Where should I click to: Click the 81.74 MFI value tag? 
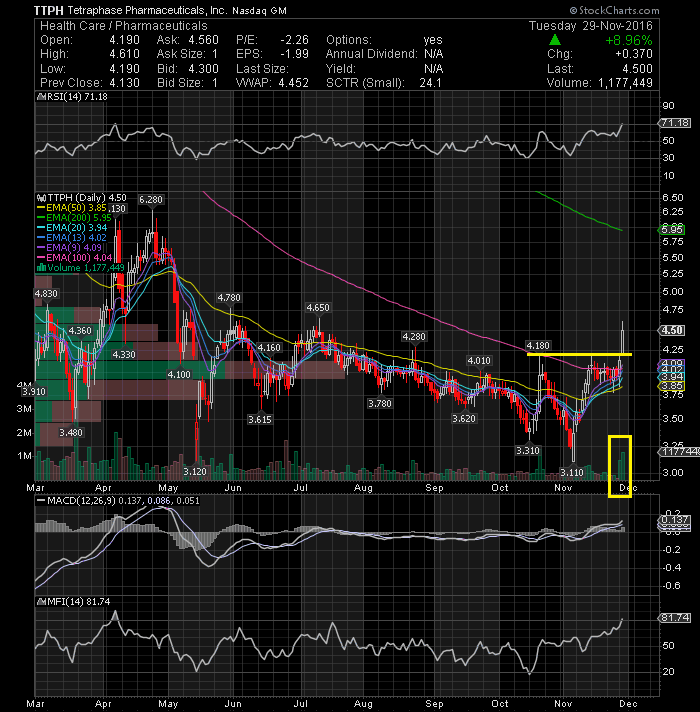(675, 618)
